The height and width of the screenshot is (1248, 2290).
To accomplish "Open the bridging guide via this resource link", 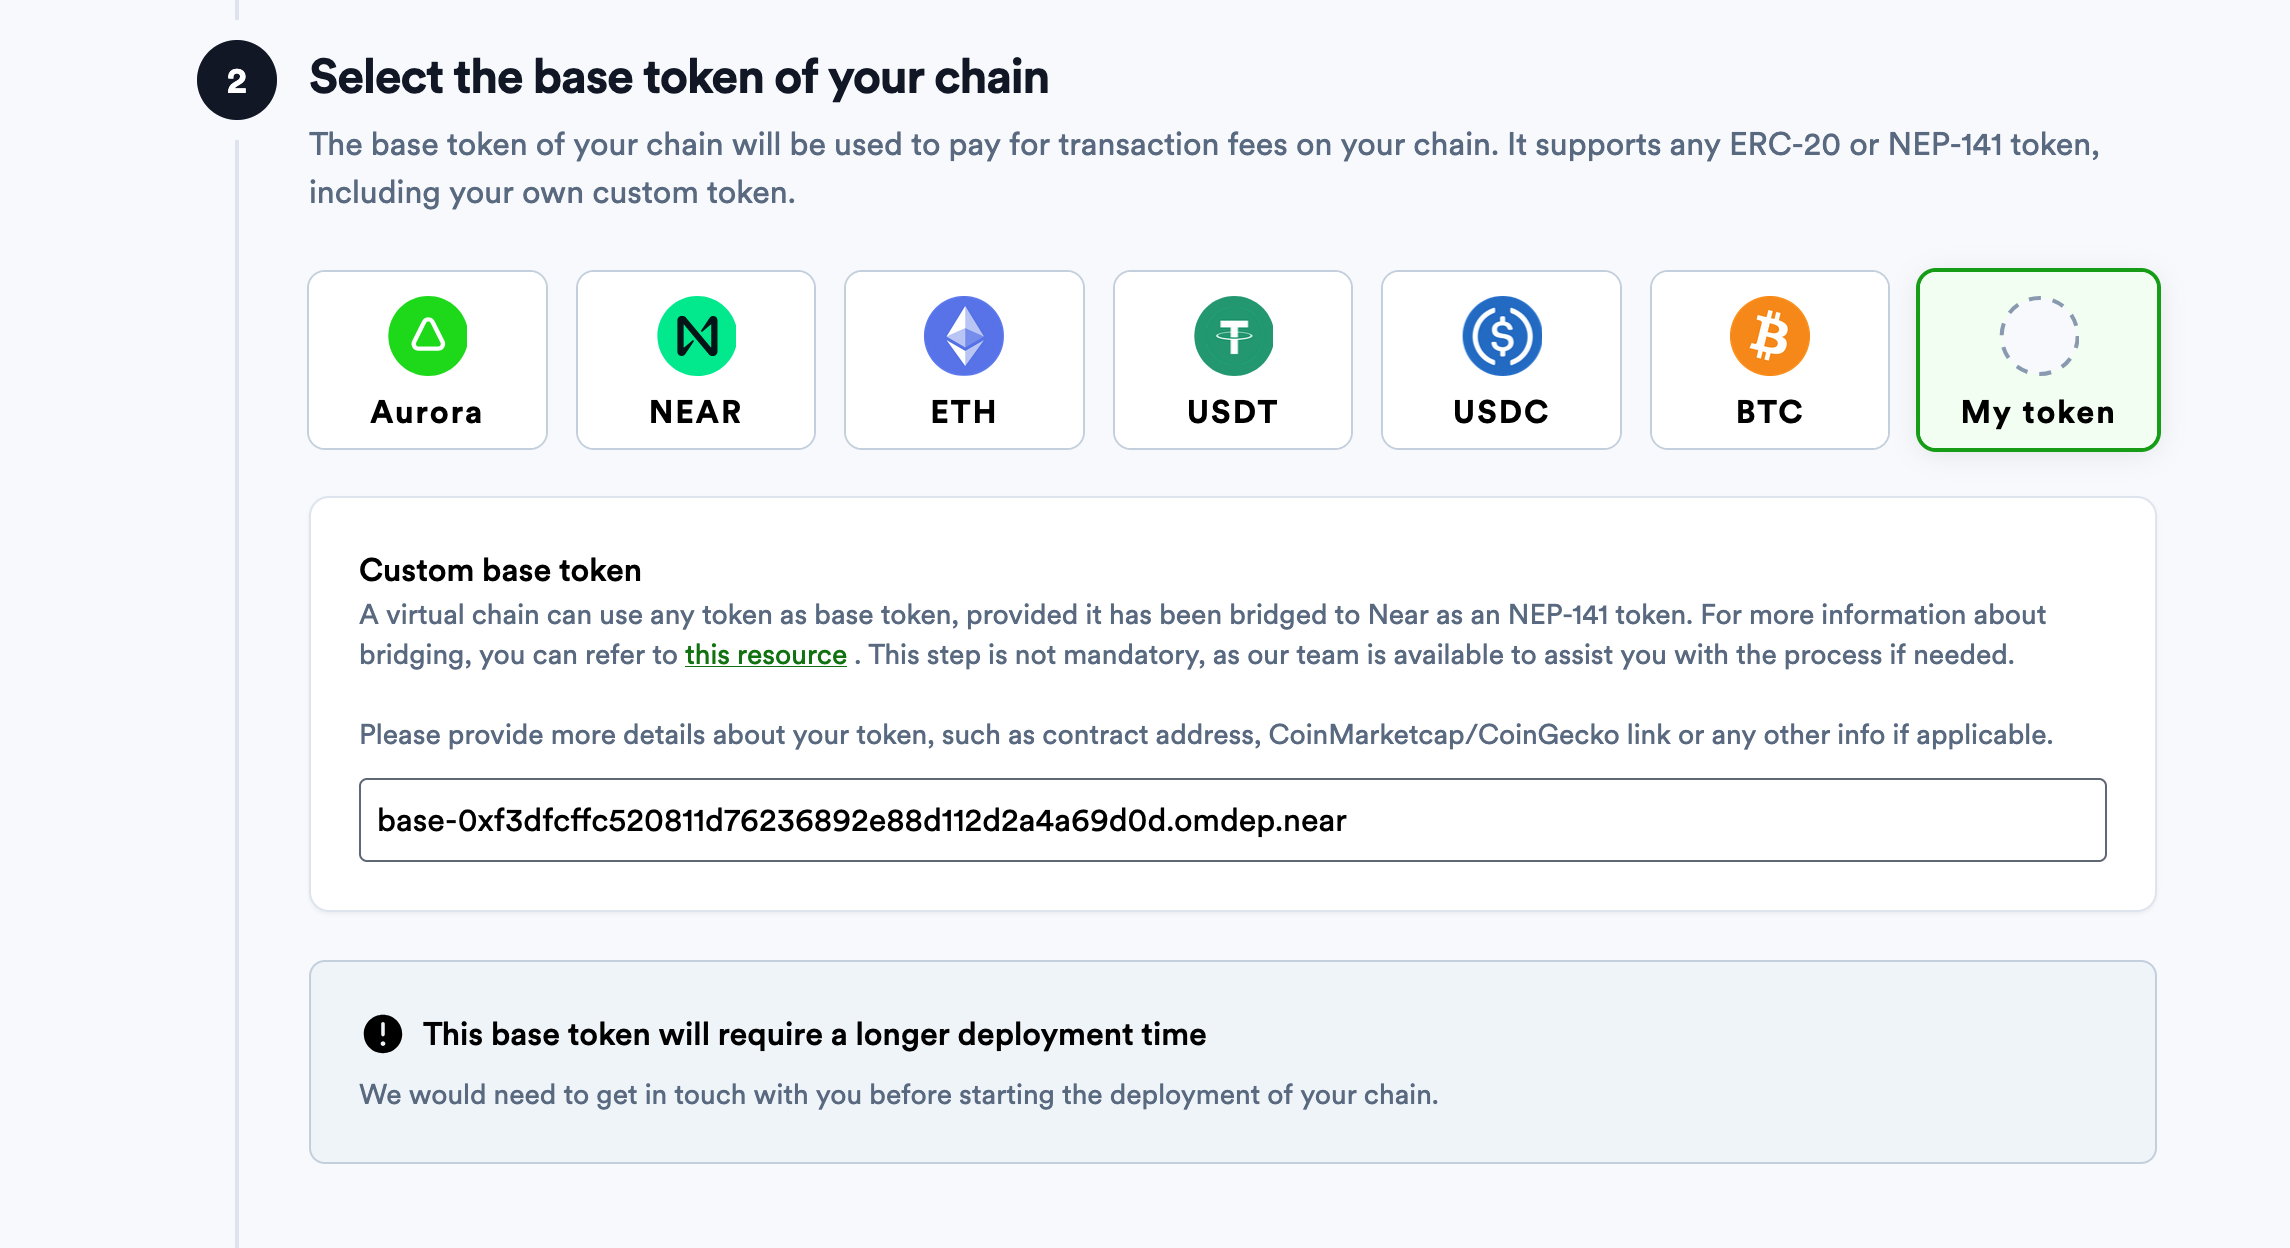I will 766,655.
